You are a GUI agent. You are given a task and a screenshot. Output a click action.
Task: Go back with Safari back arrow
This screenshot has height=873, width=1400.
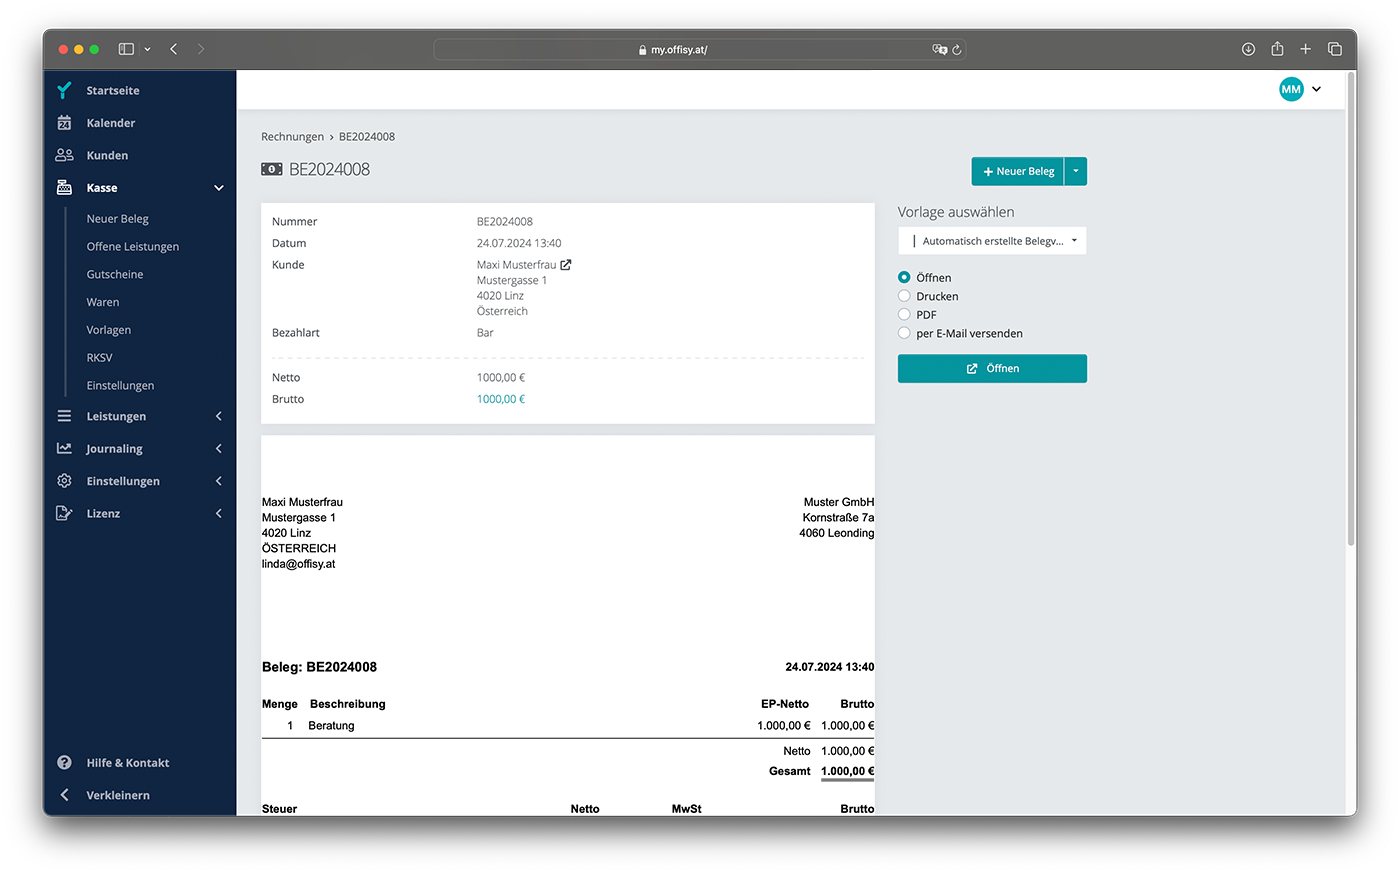coord(174,49)
